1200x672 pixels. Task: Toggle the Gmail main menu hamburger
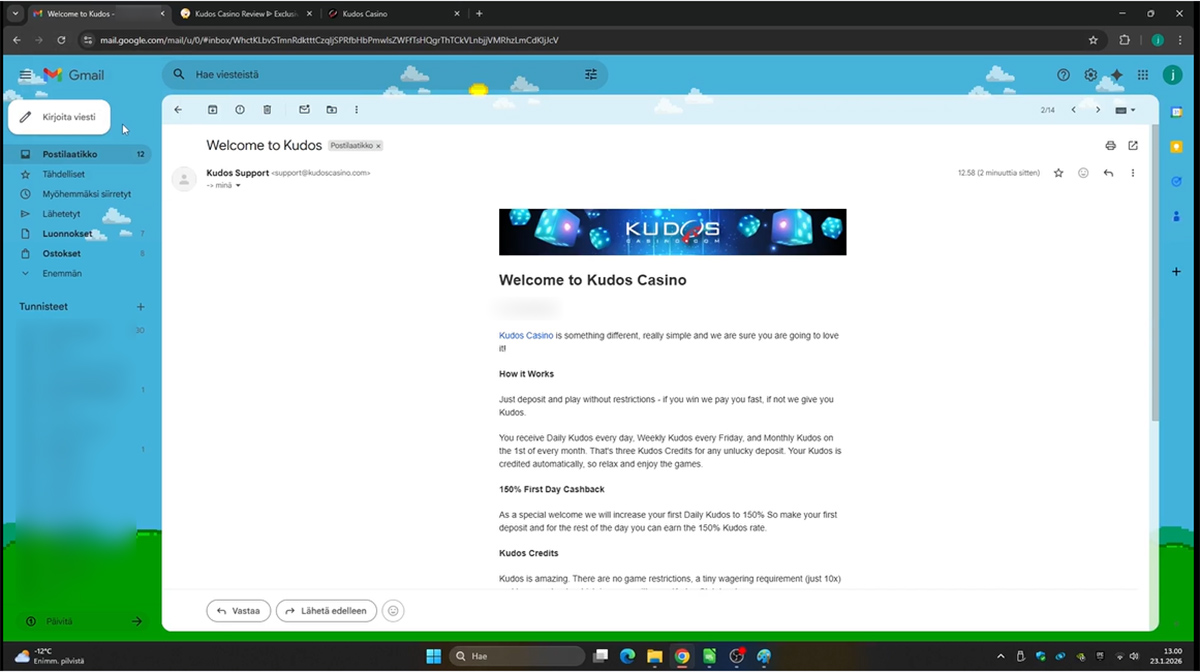pyautogui.click(x=25, y=75)
